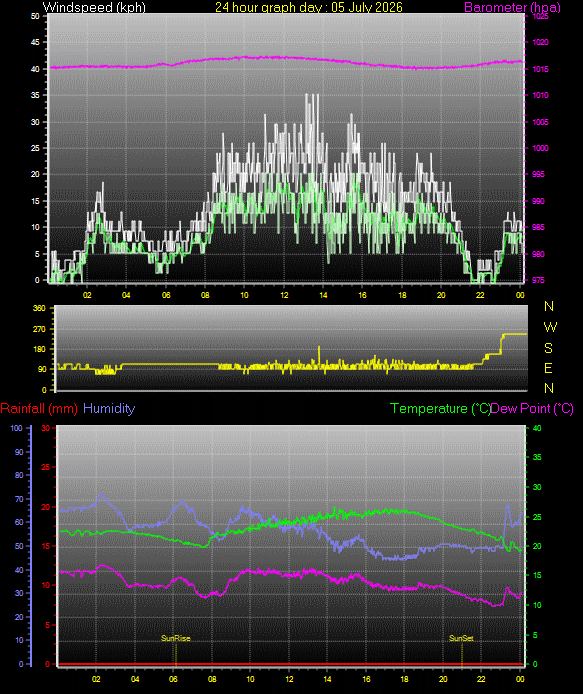This screenshot has height=694, width=583.
Task: Click the 100 humidity scale value
Action: 16,428
